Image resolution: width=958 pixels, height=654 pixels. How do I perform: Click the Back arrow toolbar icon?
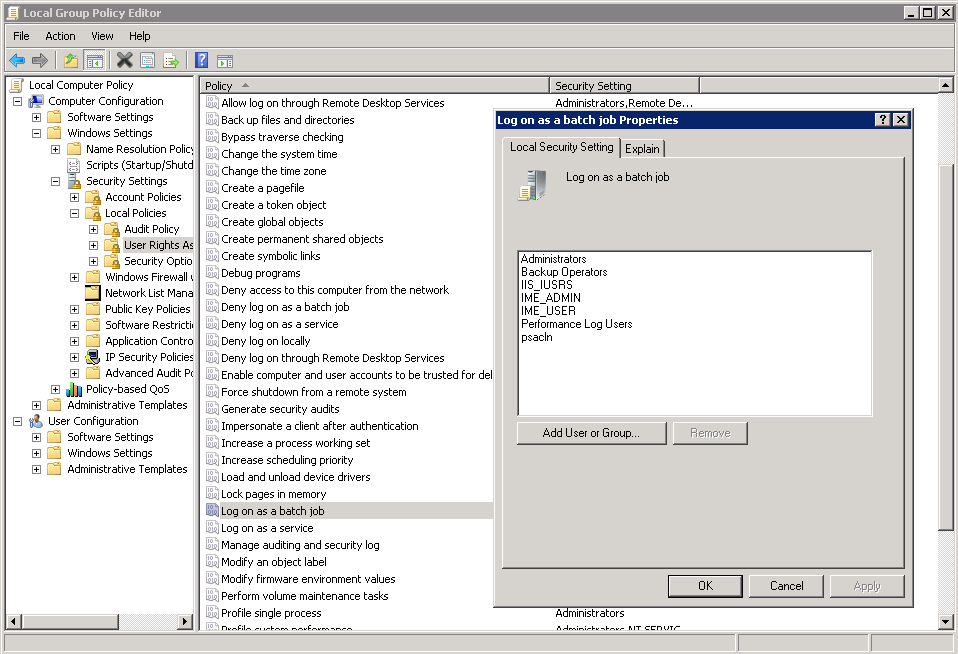pos(17,60)
